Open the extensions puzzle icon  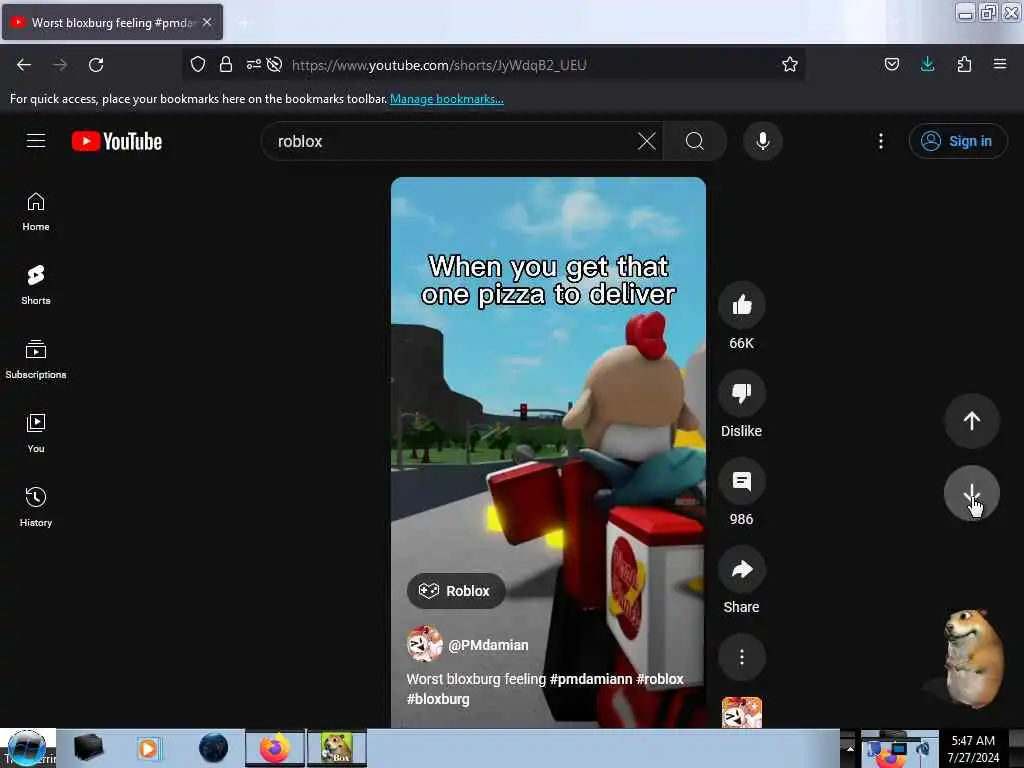click(x=964, y=65)
